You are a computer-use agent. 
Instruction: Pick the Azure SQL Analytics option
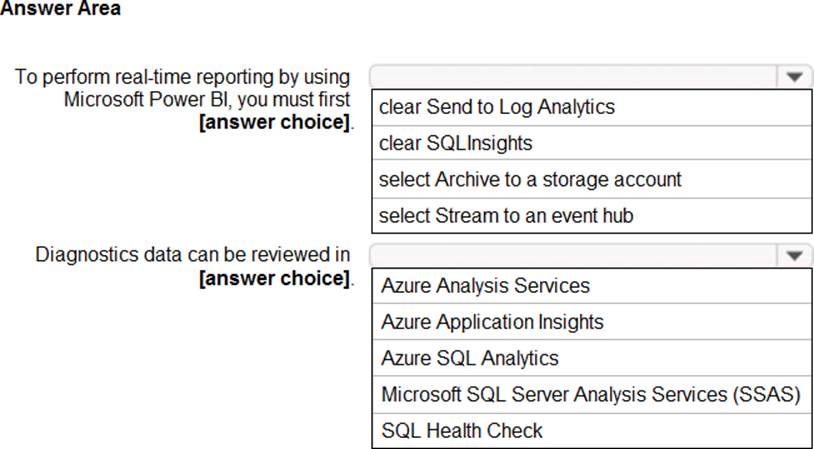pos(470,358)
